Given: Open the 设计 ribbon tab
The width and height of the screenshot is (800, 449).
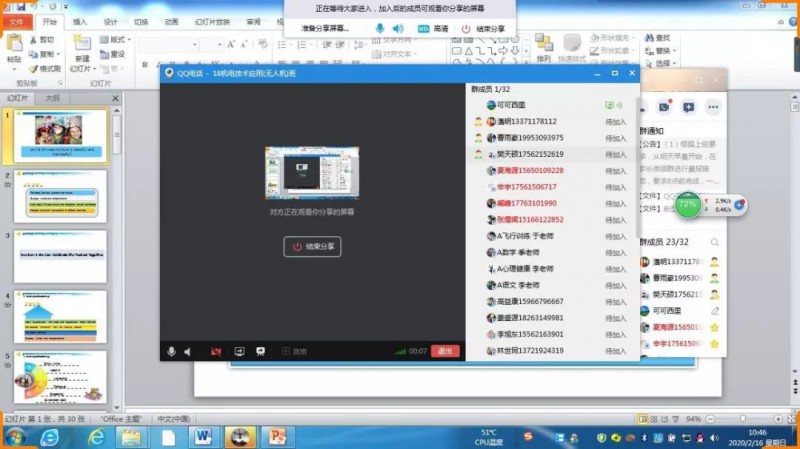Looking at the screenshot, I should tap(111, 22).
